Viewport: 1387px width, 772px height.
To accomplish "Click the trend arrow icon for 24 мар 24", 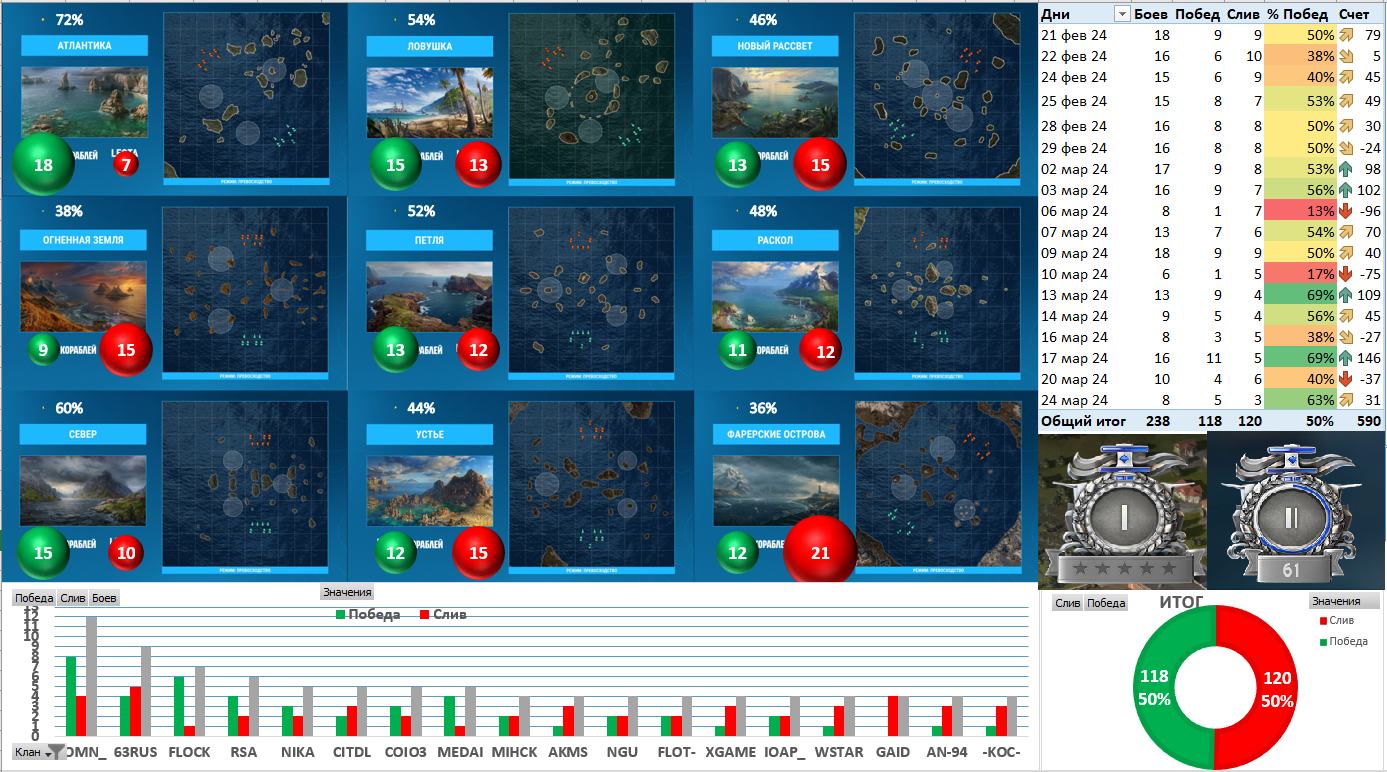I will pos(1346,400).
